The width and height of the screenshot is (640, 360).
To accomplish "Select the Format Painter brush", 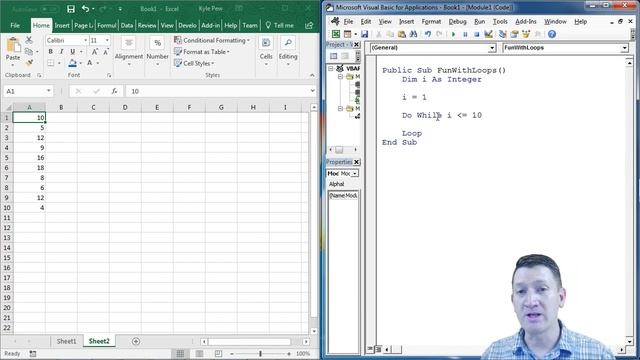I will point(29,63).
